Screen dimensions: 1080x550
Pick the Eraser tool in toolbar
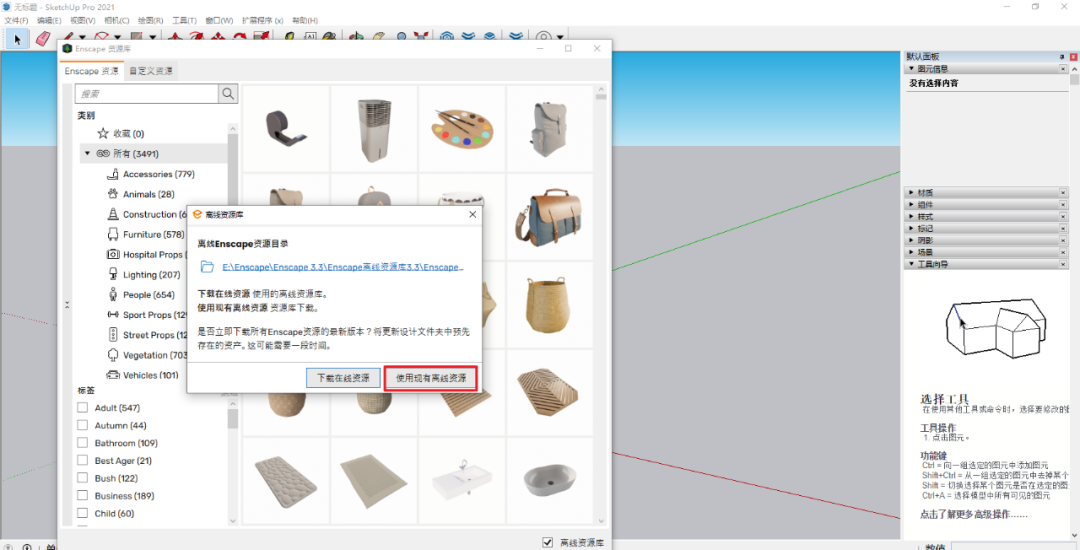tap(42, 38)
